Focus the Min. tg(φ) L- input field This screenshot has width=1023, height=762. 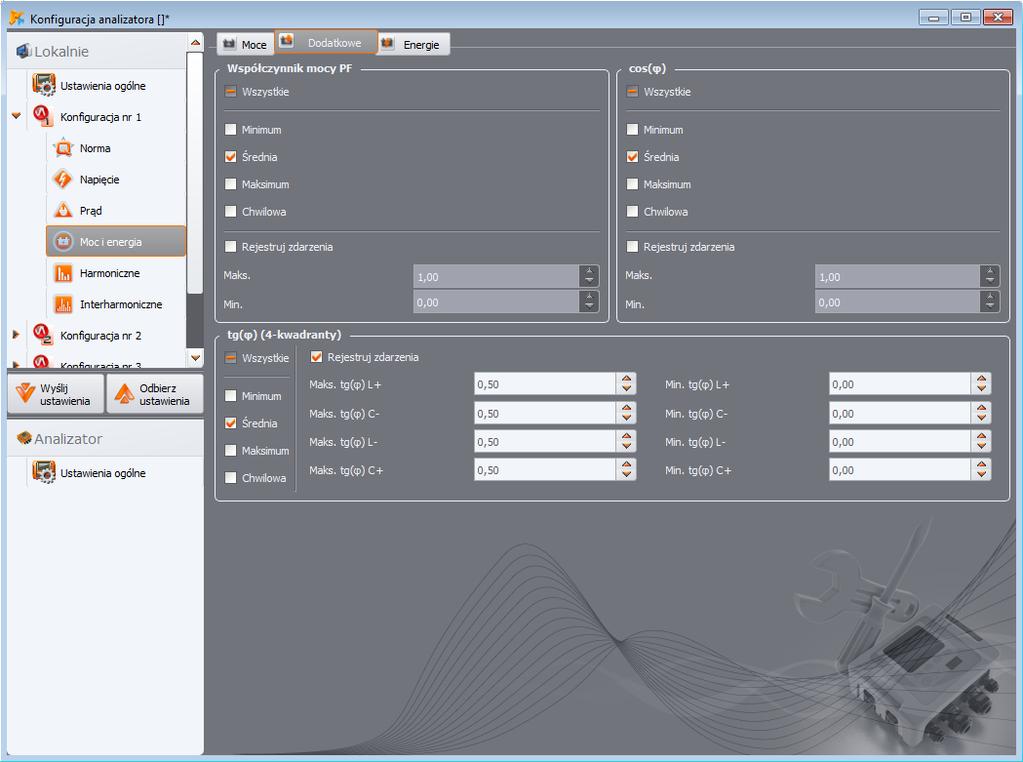[900, 441]
